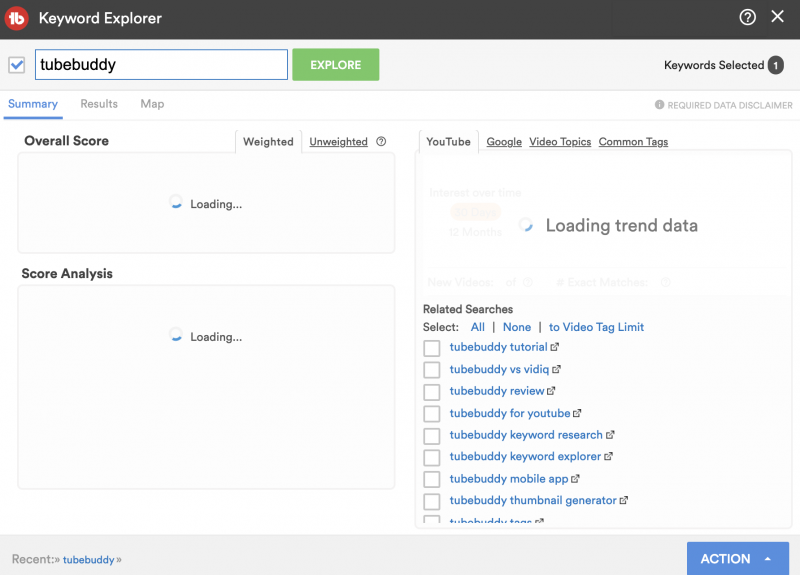Viewport: 800px width, 575px height.
Task: Toggle the checkbox next to keyword input
Action: [x=16, y=65]
